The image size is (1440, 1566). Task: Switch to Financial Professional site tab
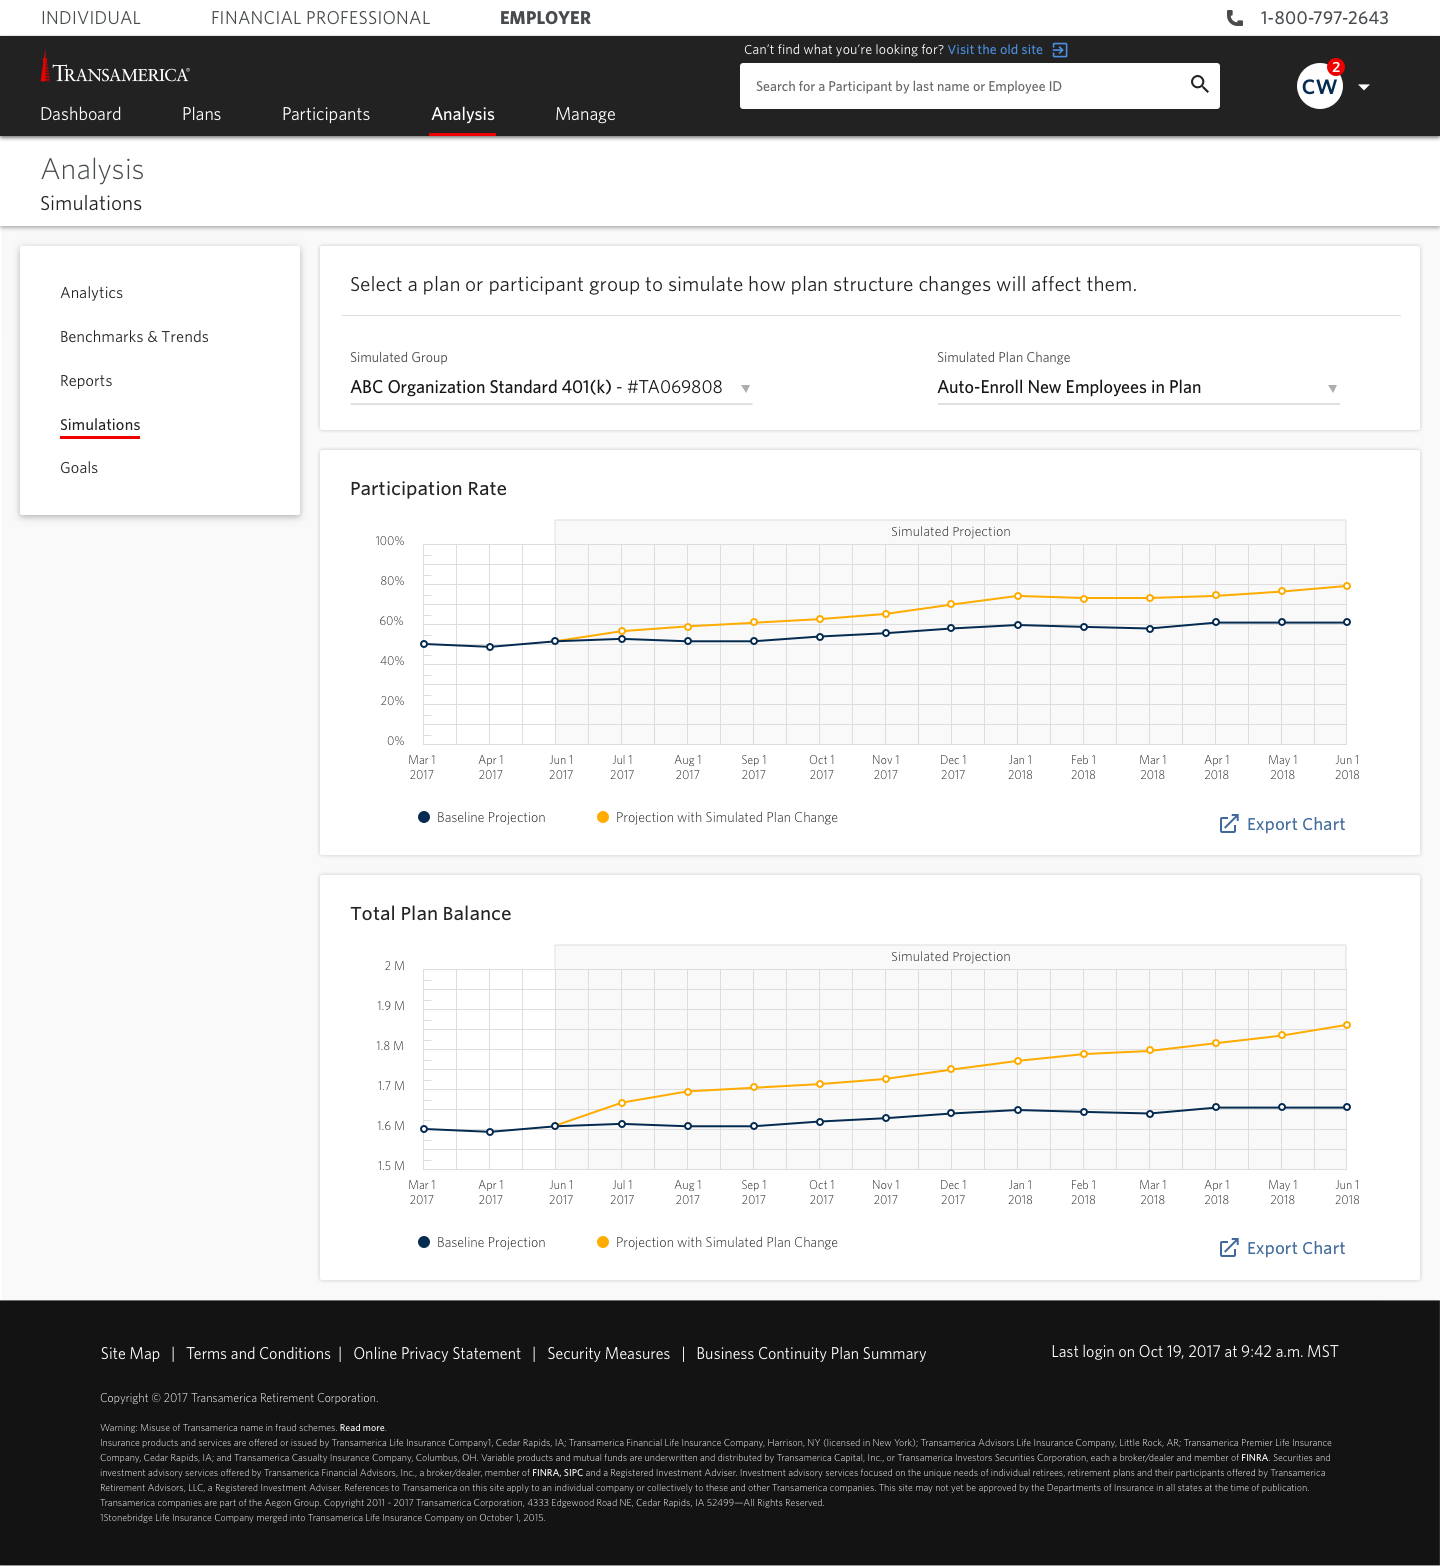[x=320, y=18]
